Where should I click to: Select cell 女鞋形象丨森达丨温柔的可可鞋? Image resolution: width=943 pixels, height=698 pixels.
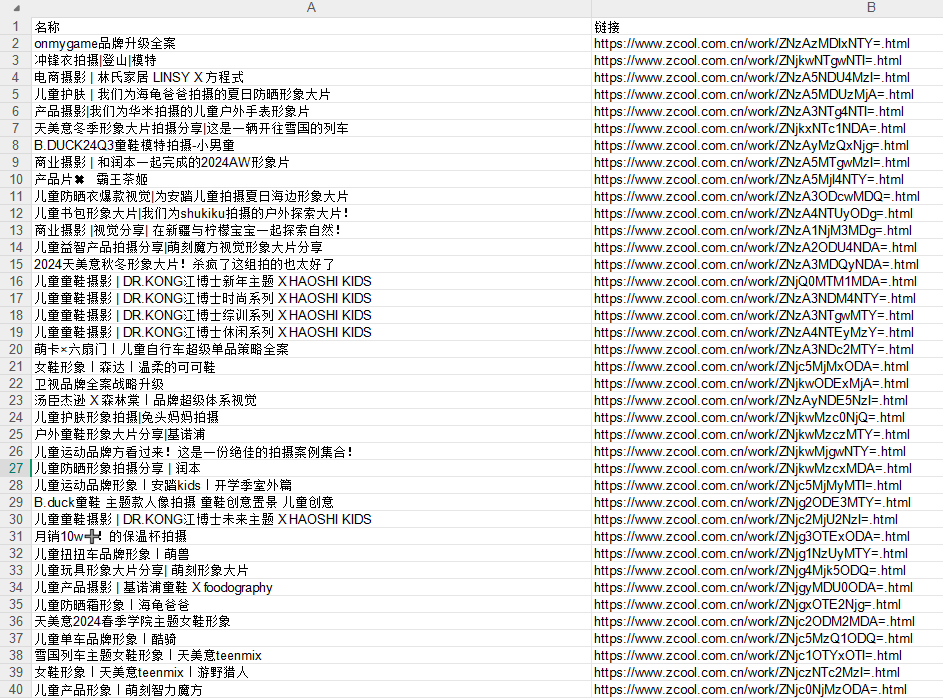[311, 366]
